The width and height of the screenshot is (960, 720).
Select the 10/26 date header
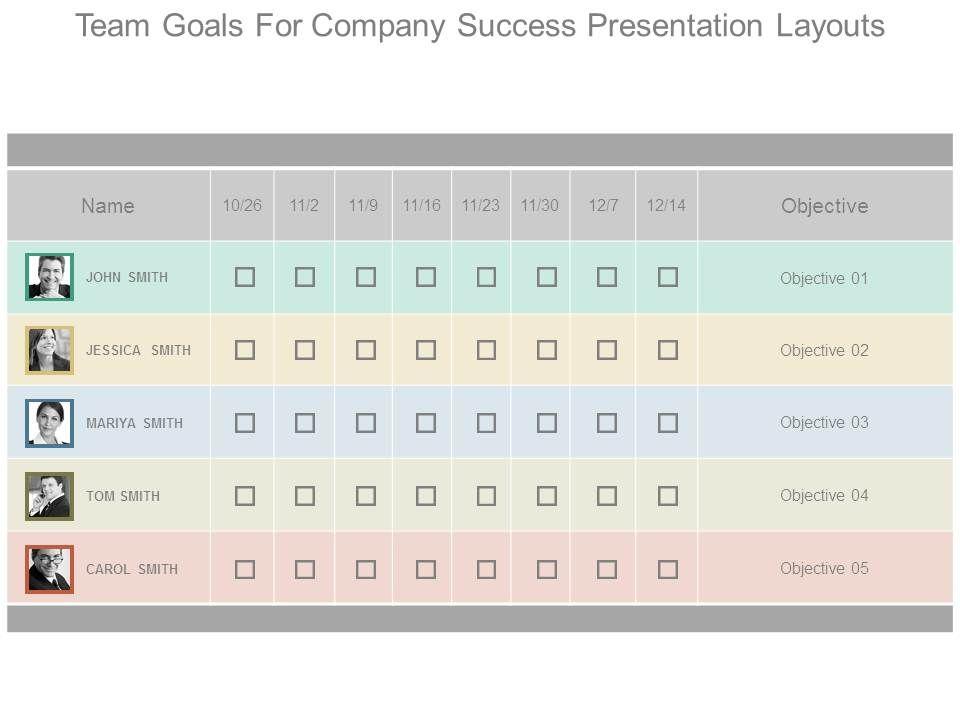[x=242, y=206]
